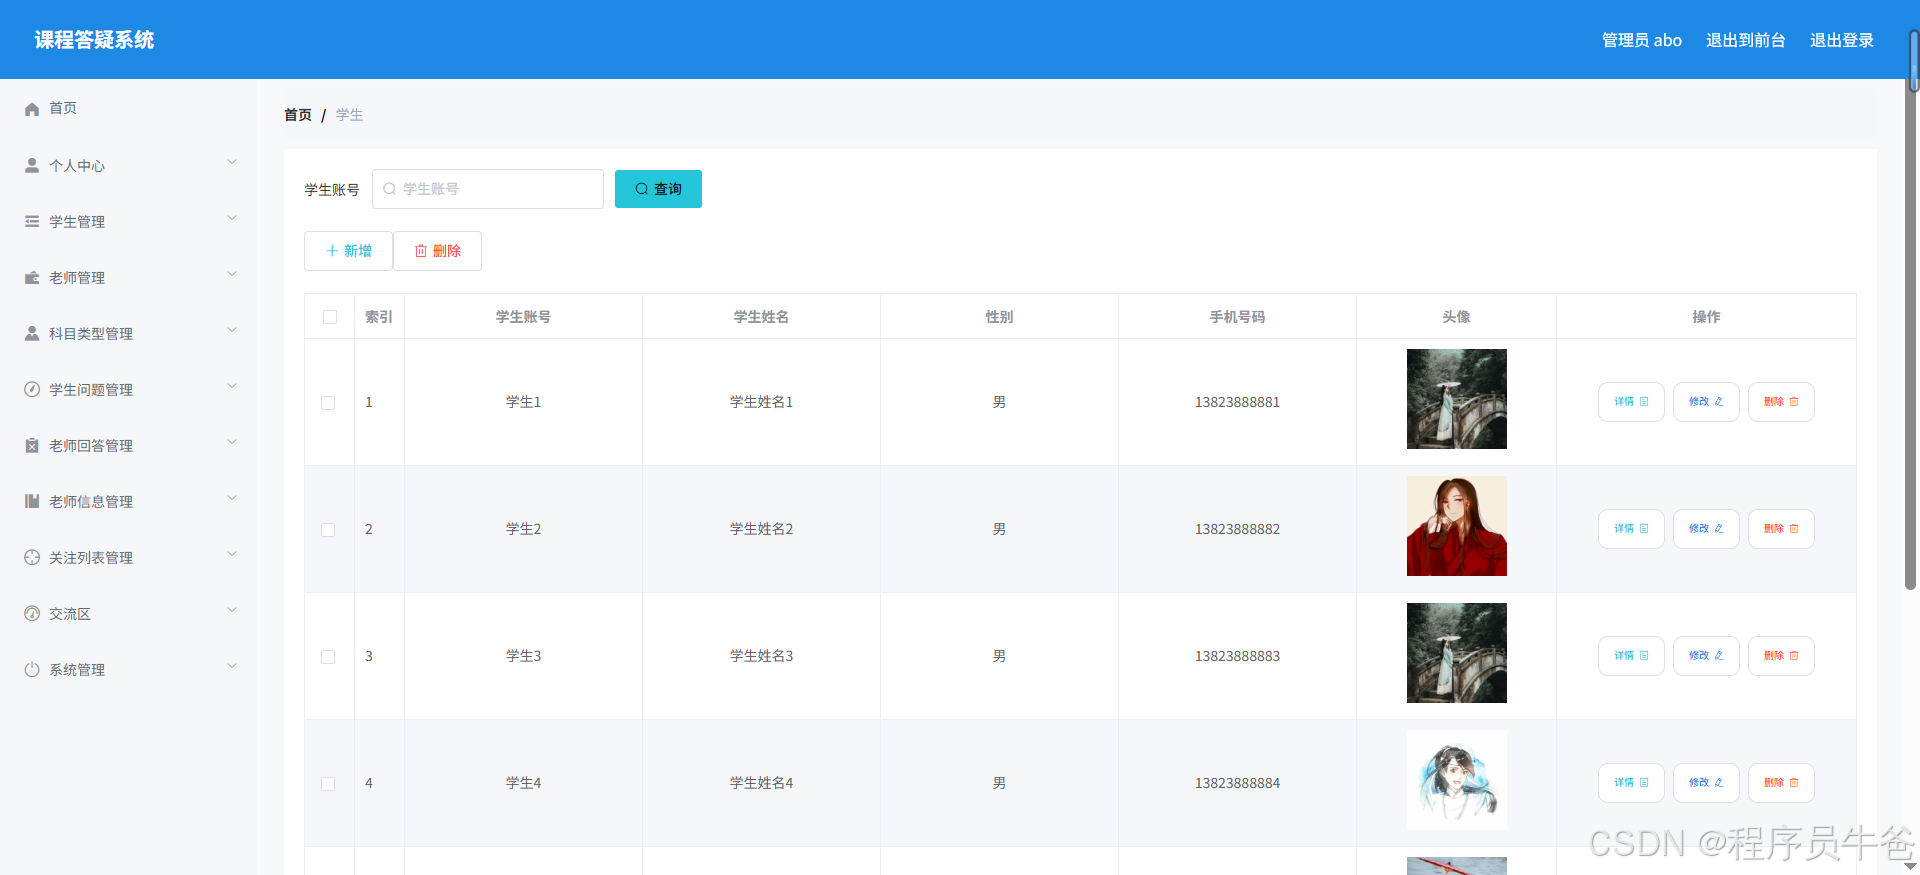Viewport: 1920px width, 875px height.
Task: Open the 首页 sidebar menu item
Action: click(x=128, y=108)
